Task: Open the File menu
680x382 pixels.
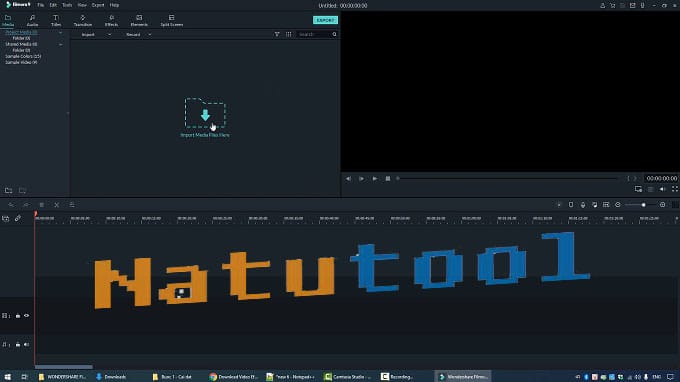Action: 40,5
